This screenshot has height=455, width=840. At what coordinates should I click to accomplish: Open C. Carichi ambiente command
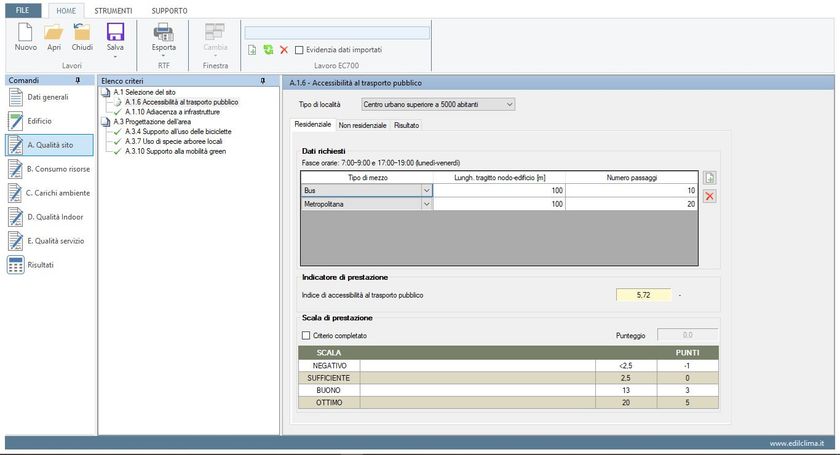[50, 193]
